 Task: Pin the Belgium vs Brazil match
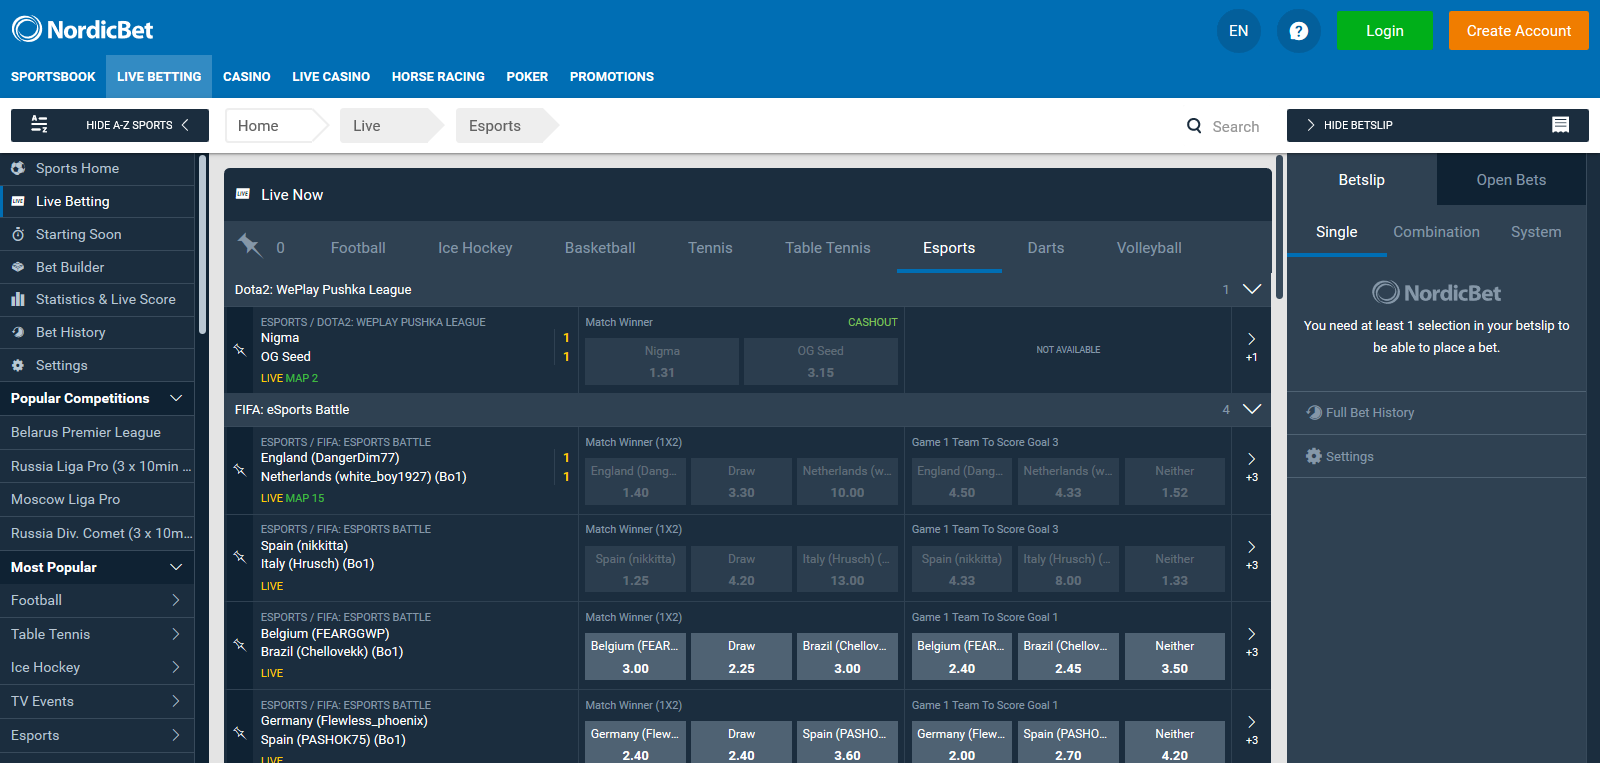pyautogui.click(x=240, y=645)
